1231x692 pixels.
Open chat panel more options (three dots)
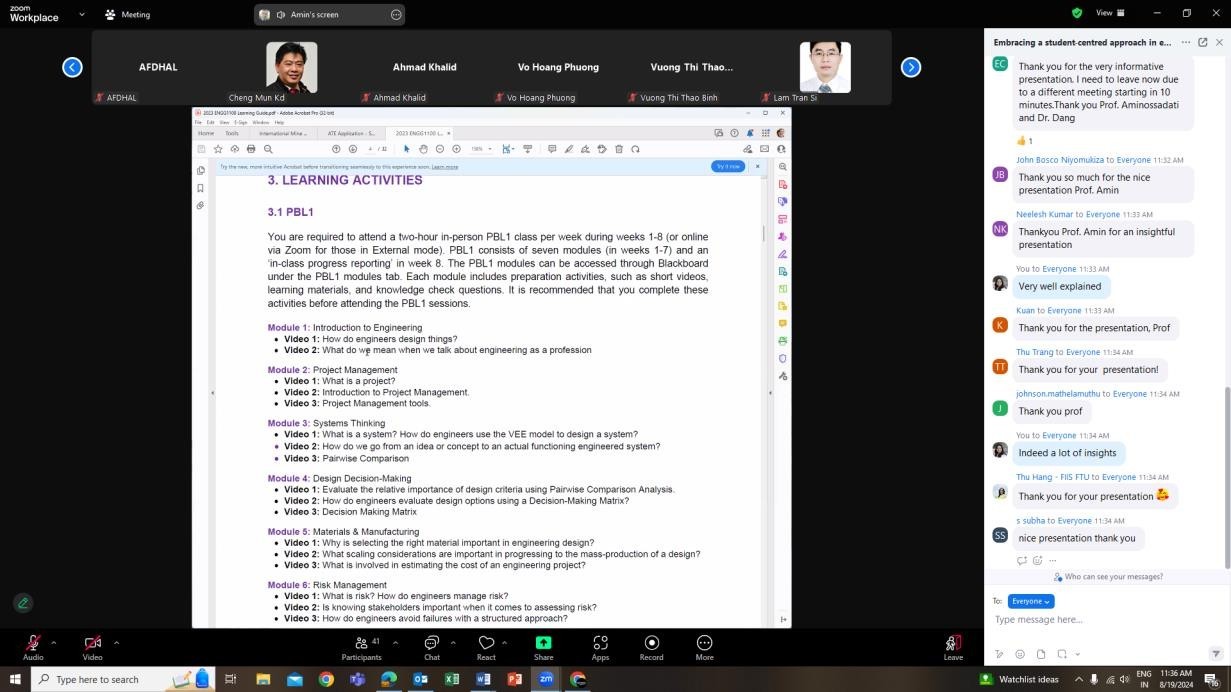[x=1186, y=42]
